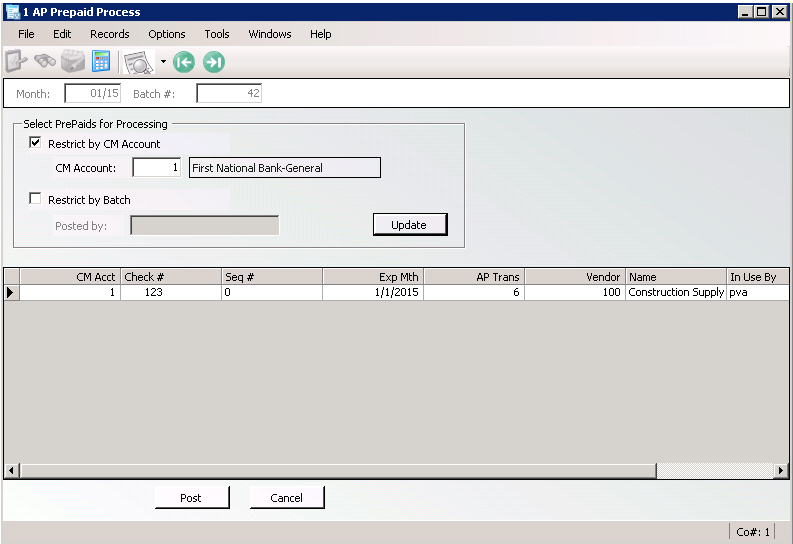Click the In Use By column header
Viewport: 793px width, 544px height.
(758, 277)
